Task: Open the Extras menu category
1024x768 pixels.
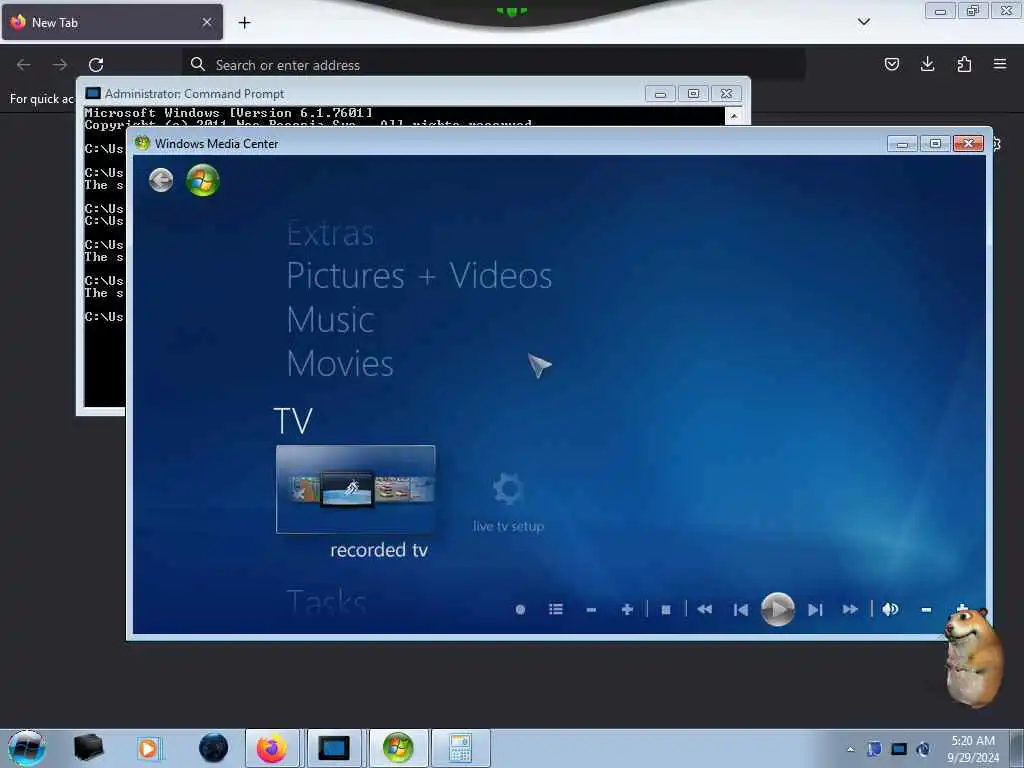Action: [330, 234]
